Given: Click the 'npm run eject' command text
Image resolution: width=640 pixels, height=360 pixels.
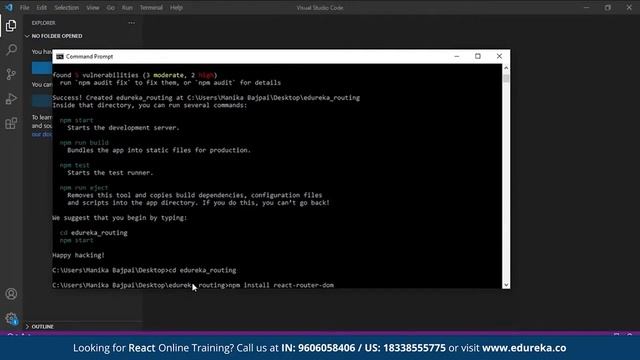Looking at the screenshot, I should click(84, 188).
